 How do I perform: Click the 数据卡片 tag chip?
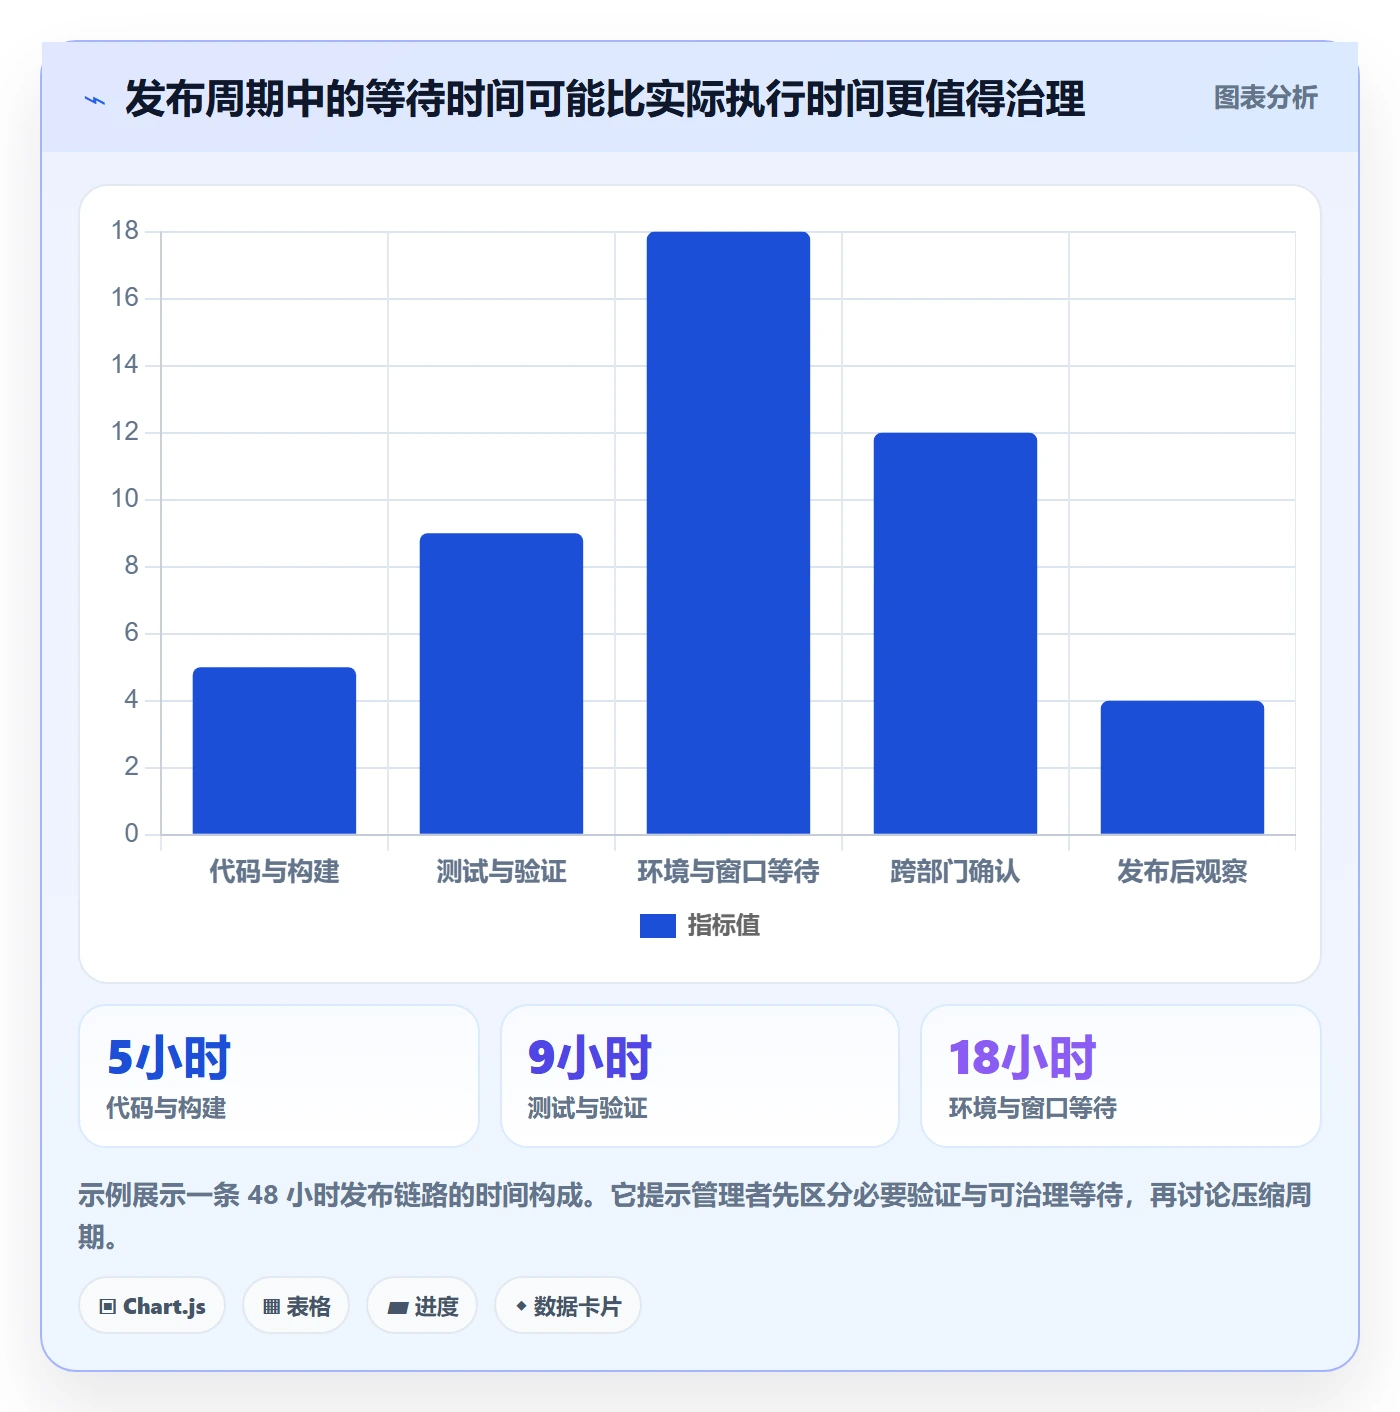coord(568,1306)
